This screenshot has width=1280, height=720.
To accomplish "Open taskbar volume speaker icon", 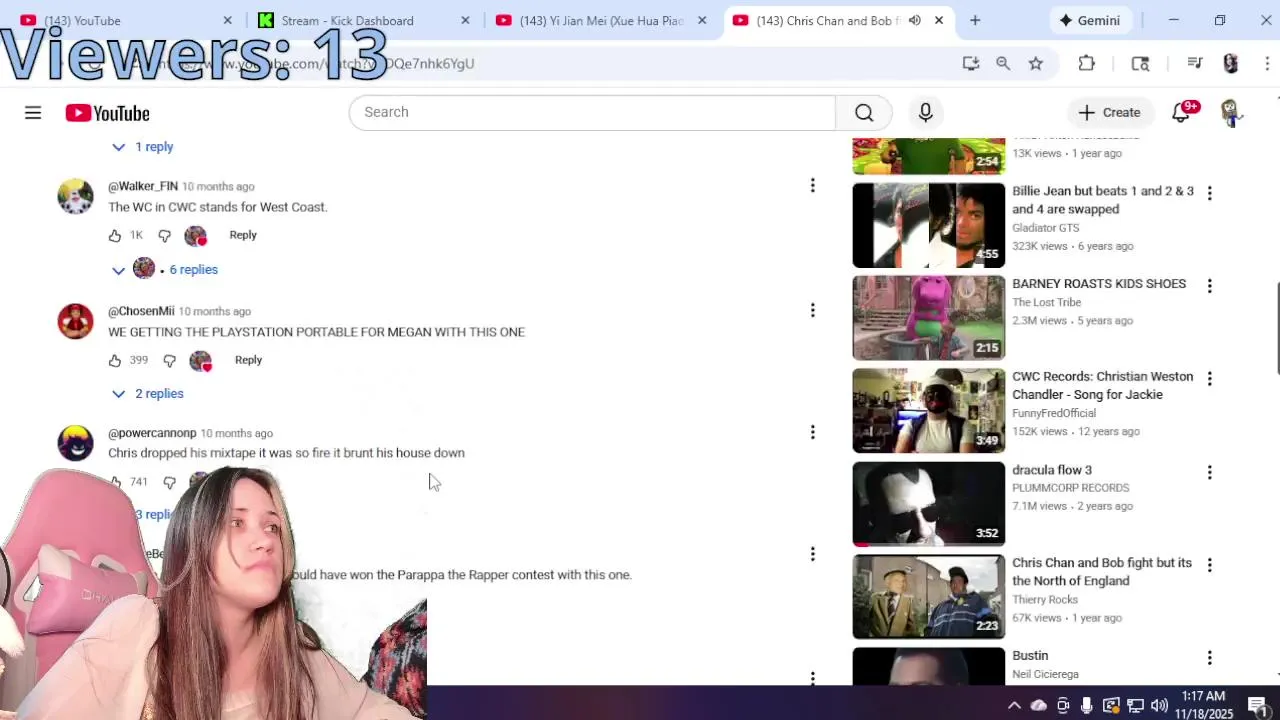I will pos(1159,705).
